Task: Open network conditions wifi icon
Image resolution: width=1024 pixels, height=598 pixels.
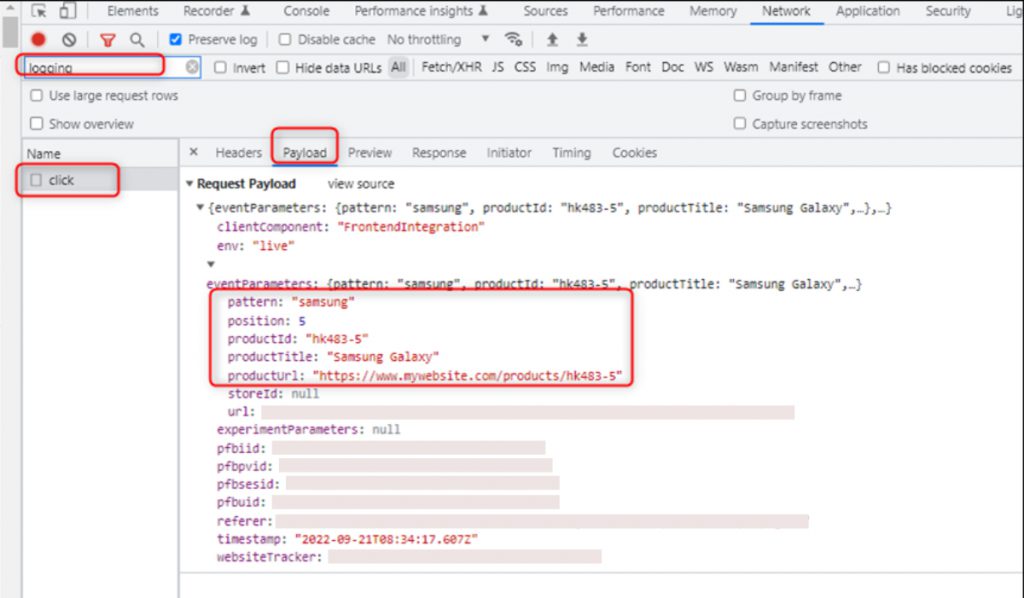Action: [514, 40]
